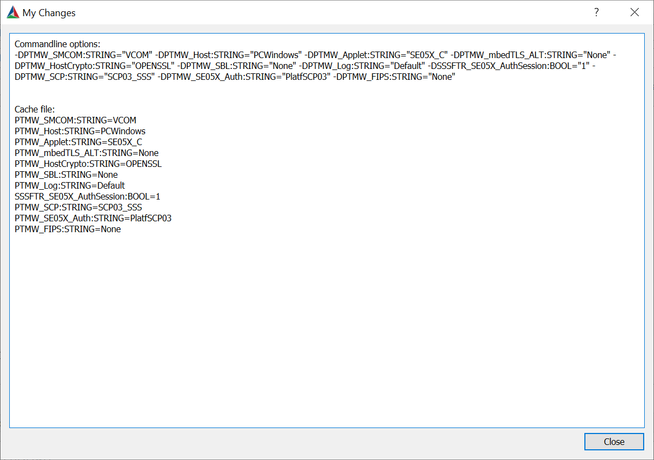Click the line PTMW_SBL:STRING=None
654x460 pixels.
pos(66,175)
